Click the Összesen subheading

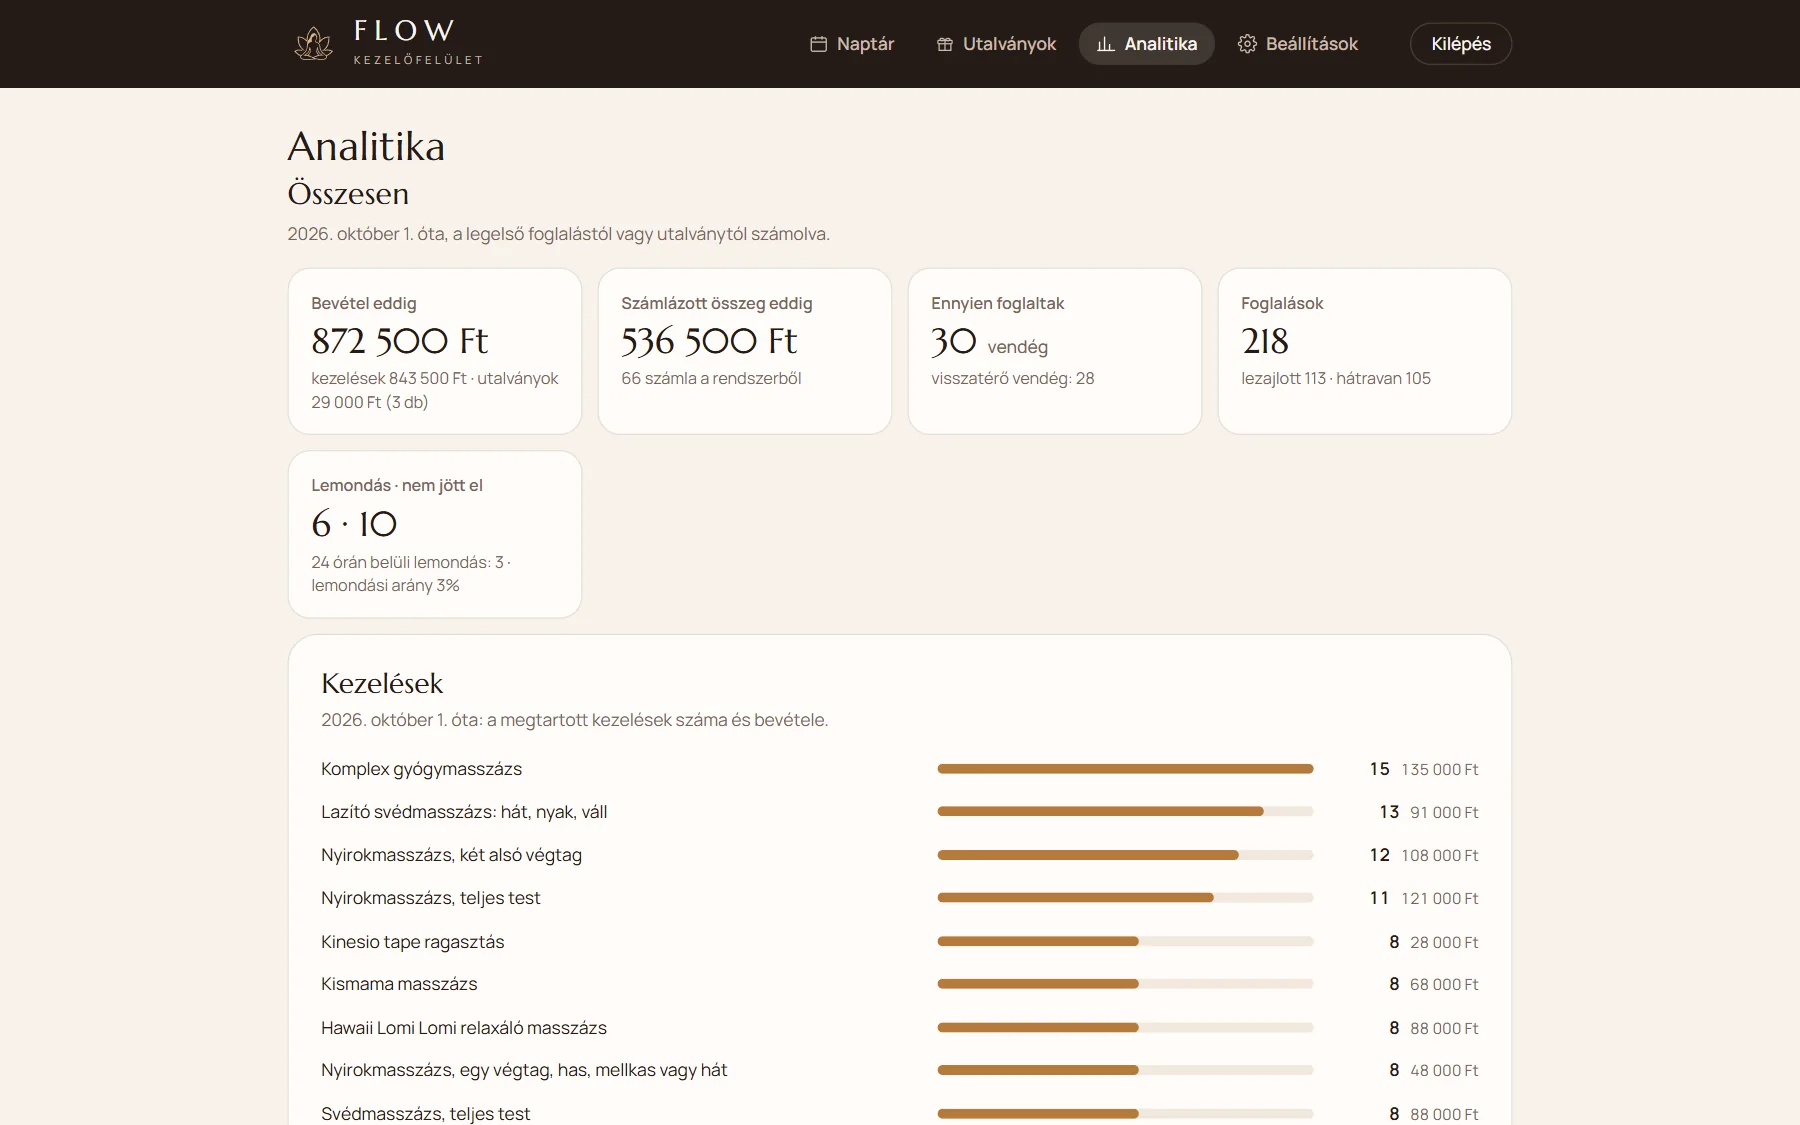coord(348,193)
